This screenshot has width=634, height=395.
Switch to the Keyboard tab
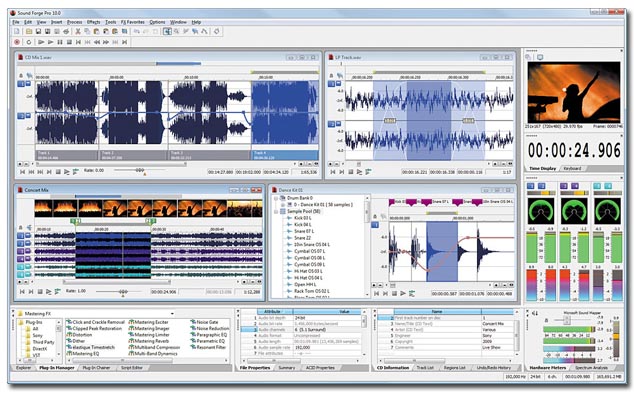point(573,168)
